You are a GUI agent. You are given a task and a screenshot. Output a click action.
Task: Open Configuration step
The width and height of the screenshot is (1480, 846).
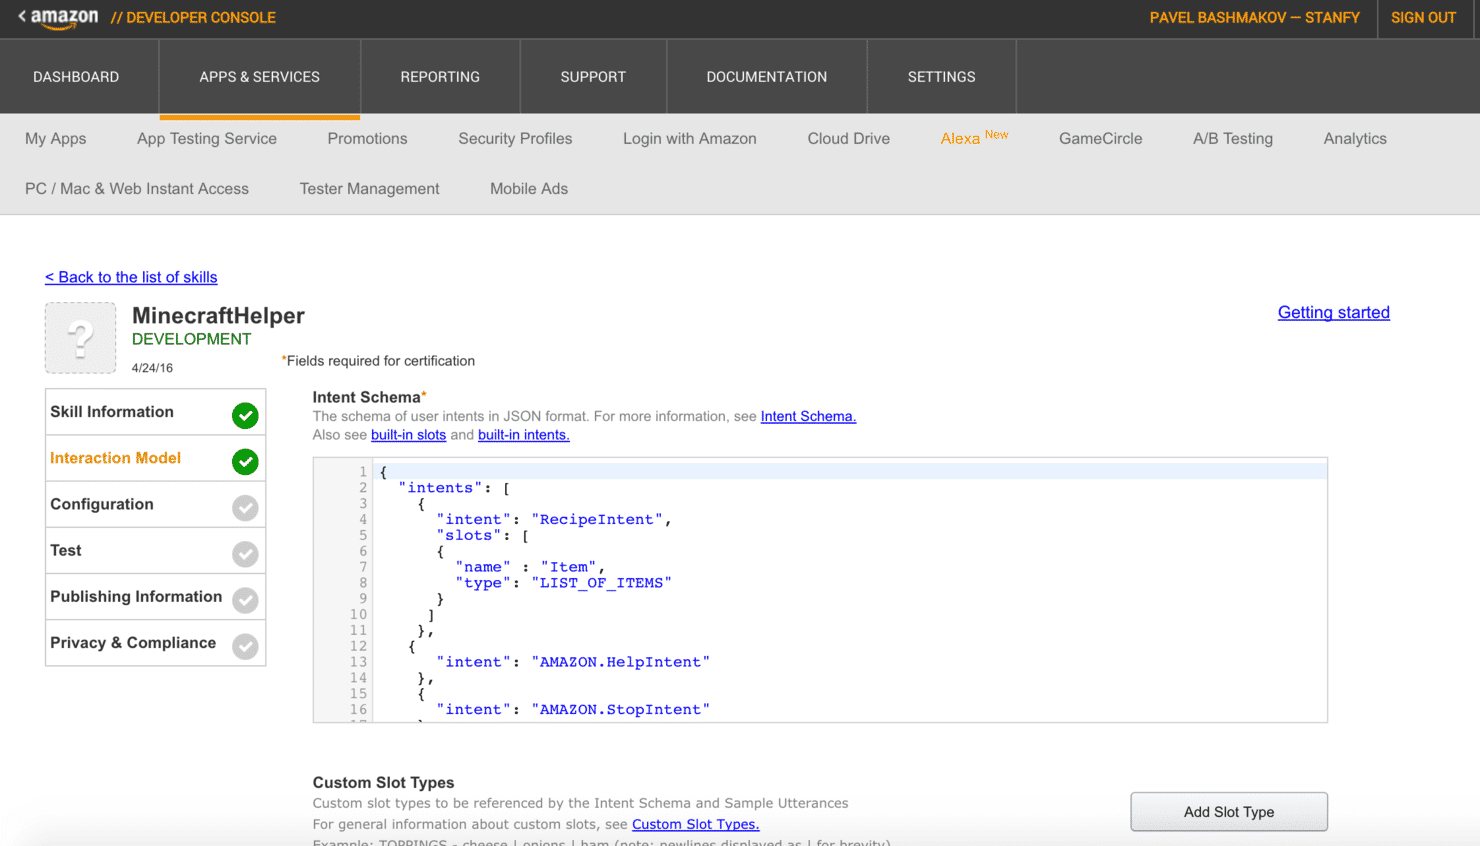tap(155, 505)
